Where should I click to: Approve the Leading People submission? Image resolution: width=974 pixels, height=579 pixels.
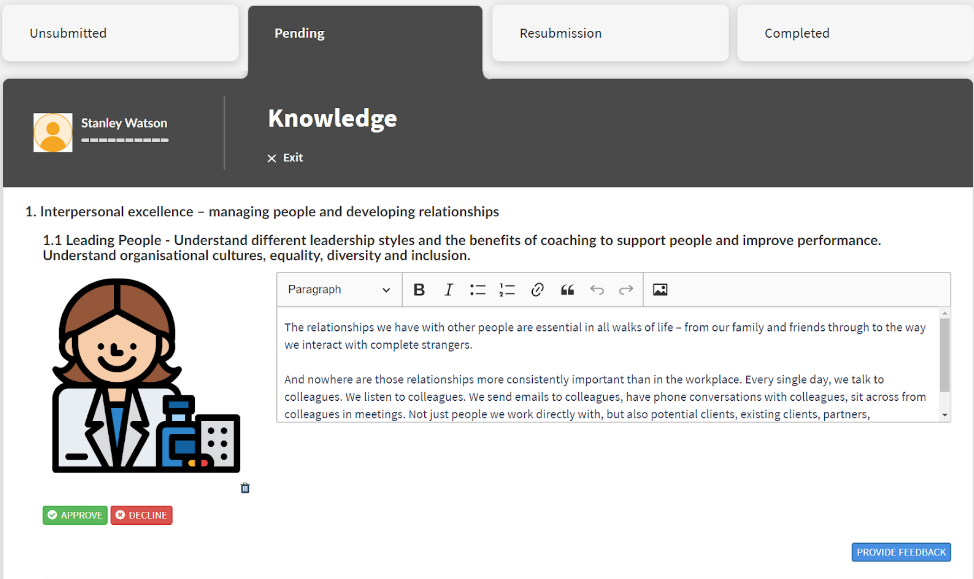click(x=74, y=515)
